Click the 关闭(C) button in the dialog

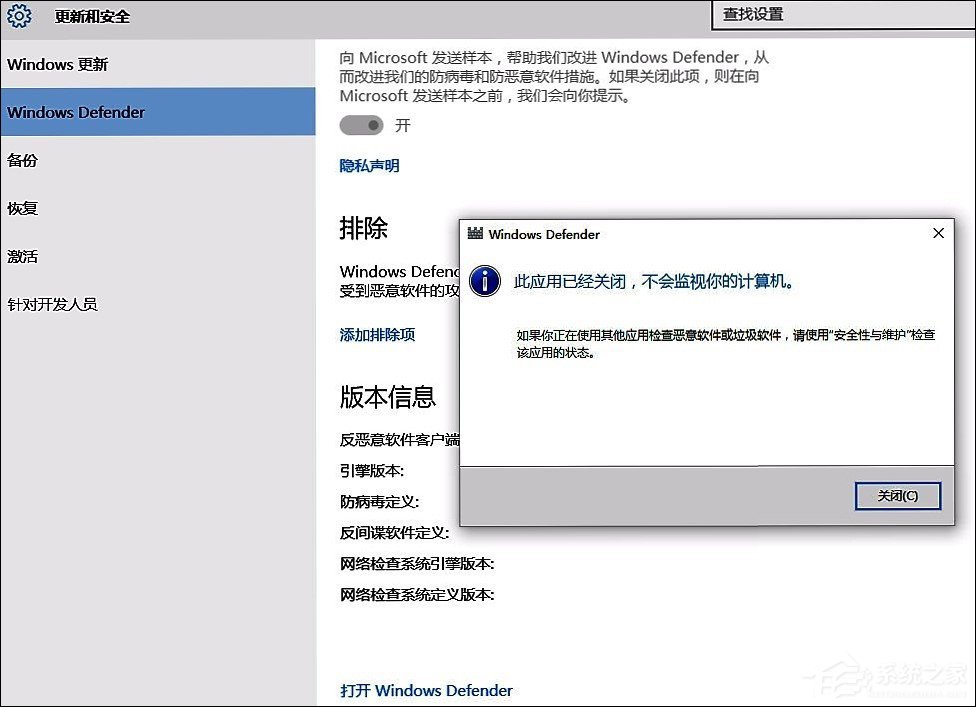(x=897, y=496)
